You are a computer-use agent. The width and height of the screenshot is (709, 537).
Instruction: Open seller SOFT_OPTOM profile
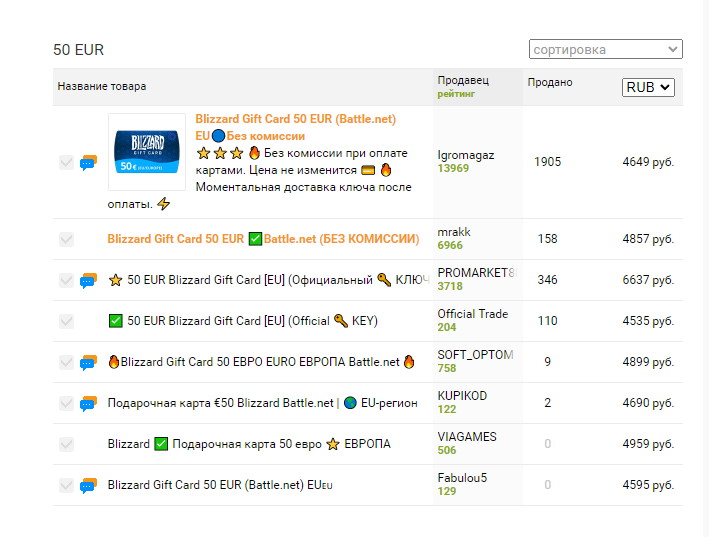pos(475,355)
